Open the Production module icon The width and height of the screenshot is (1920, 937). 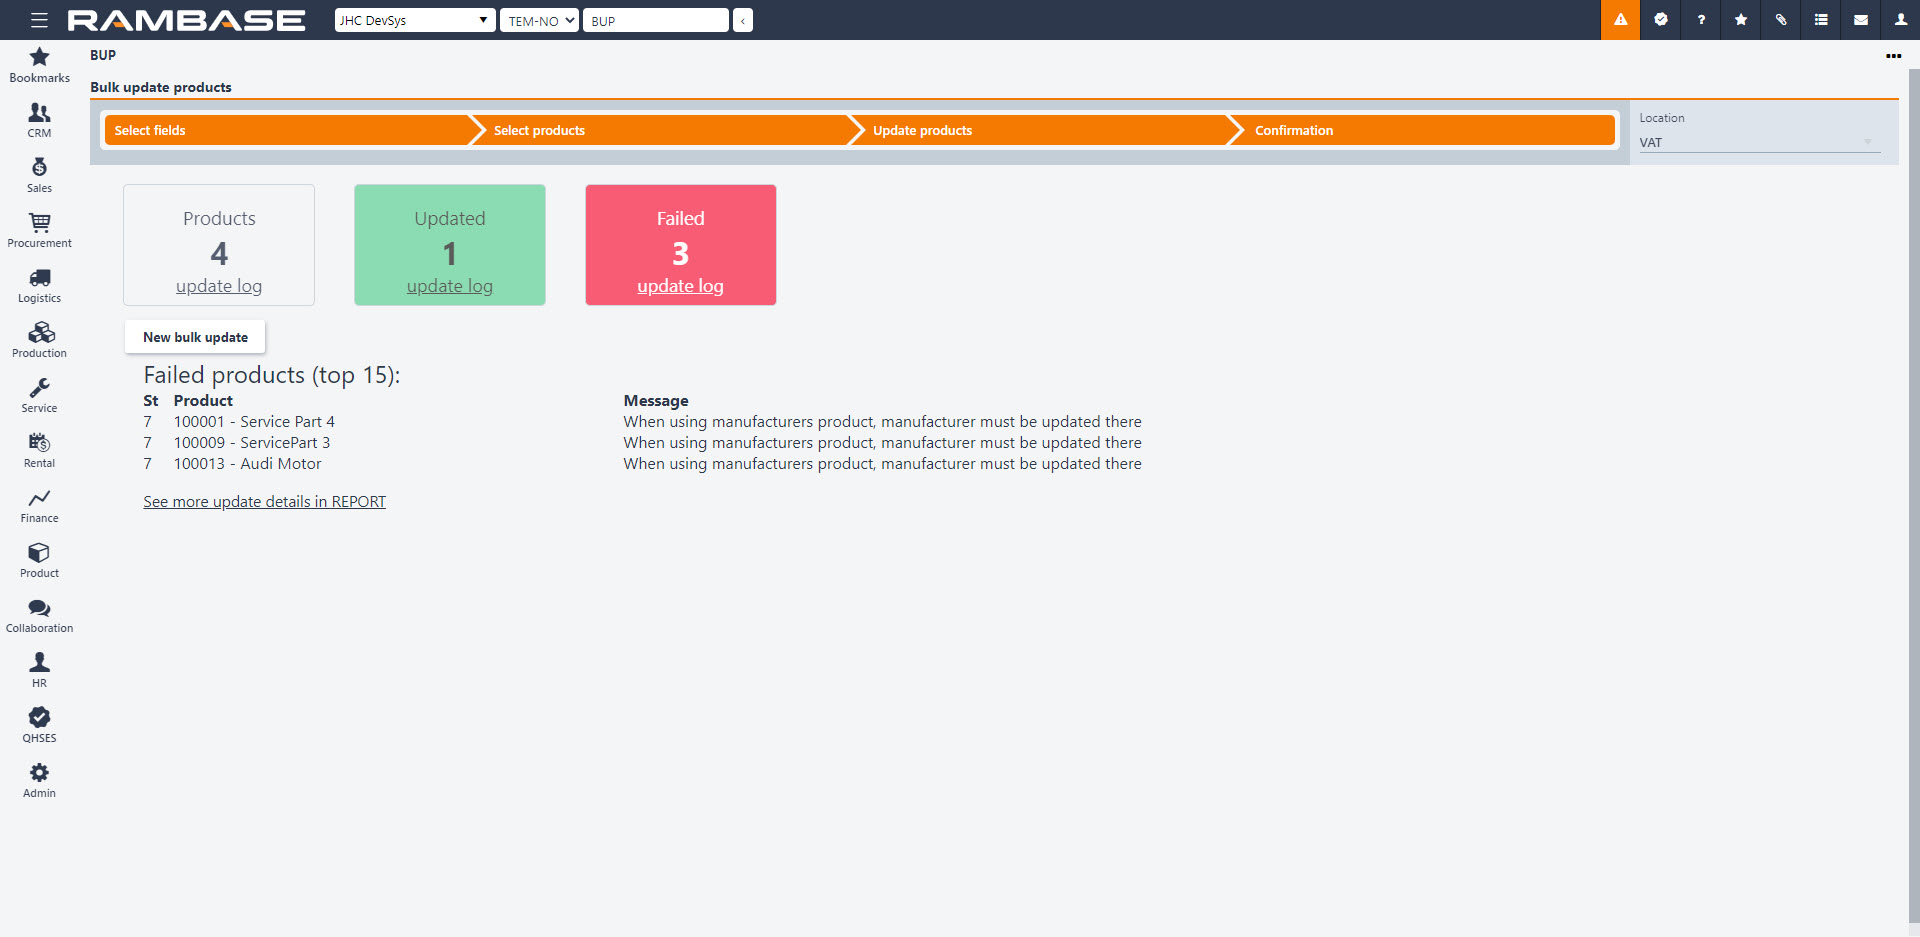click(x=39, y=340)
